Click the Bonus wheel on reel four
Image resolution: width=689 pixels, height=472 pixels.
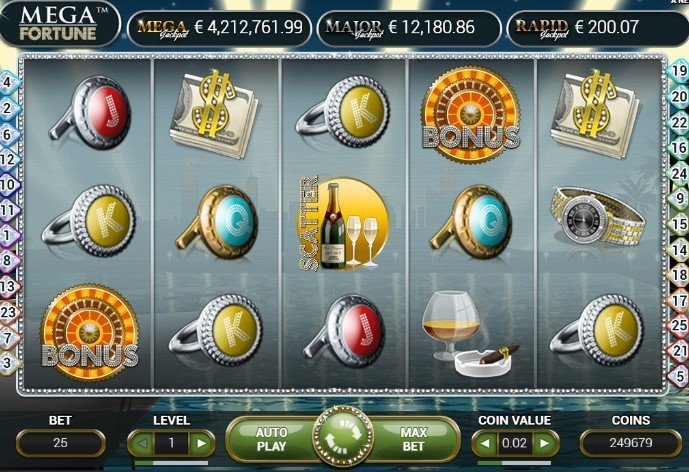pos(471,114)
